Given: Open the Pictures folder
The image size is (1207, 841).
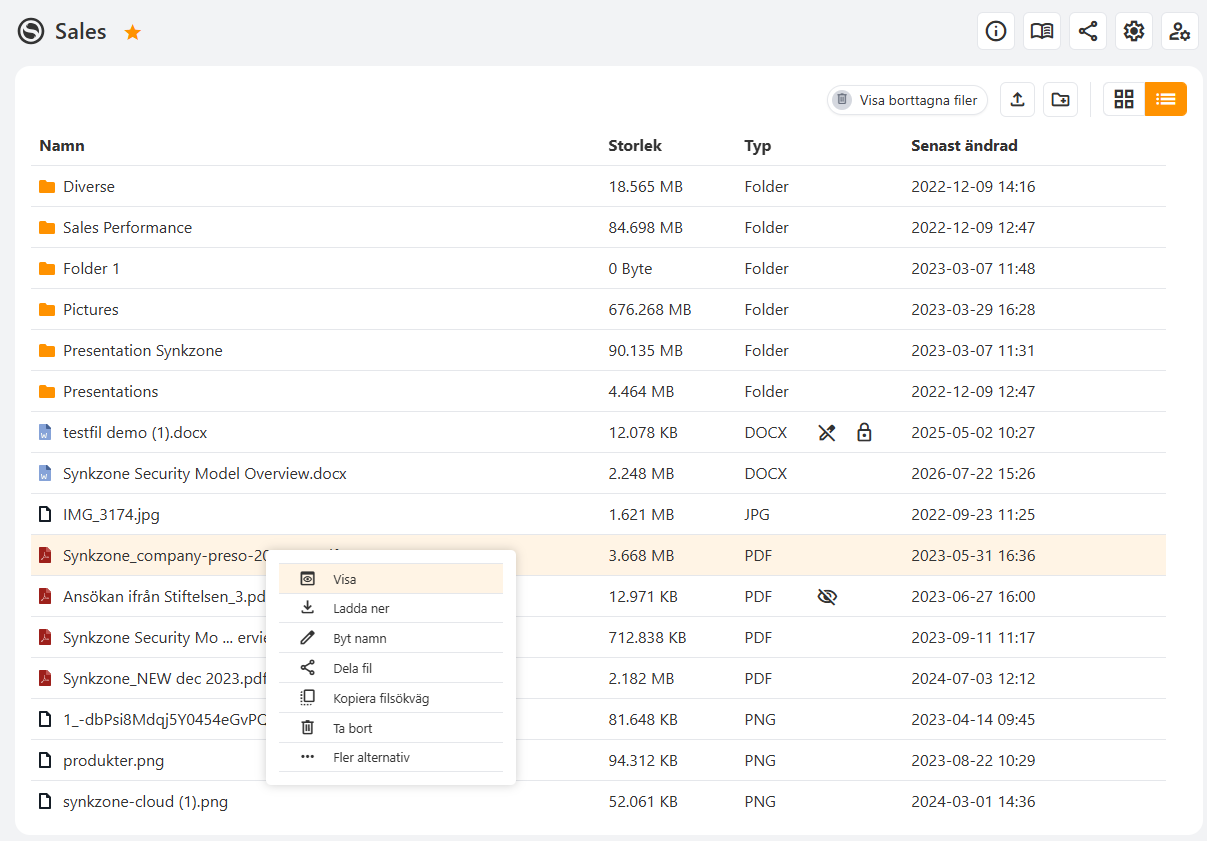Looking at the screenshot, I should point(91,310).
